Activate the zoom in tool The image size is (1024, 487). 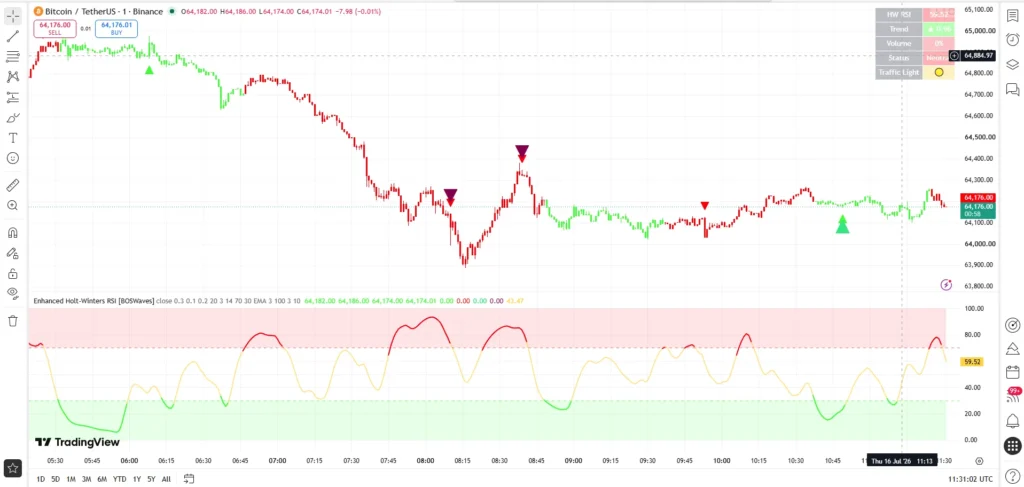click(12, 206)
